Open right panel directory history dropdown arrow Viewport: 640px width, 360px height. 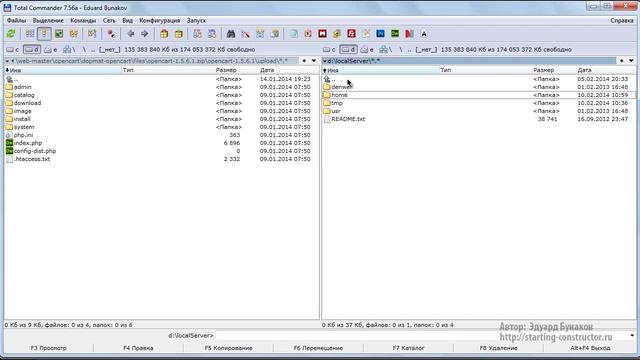(x=631, y=61)
